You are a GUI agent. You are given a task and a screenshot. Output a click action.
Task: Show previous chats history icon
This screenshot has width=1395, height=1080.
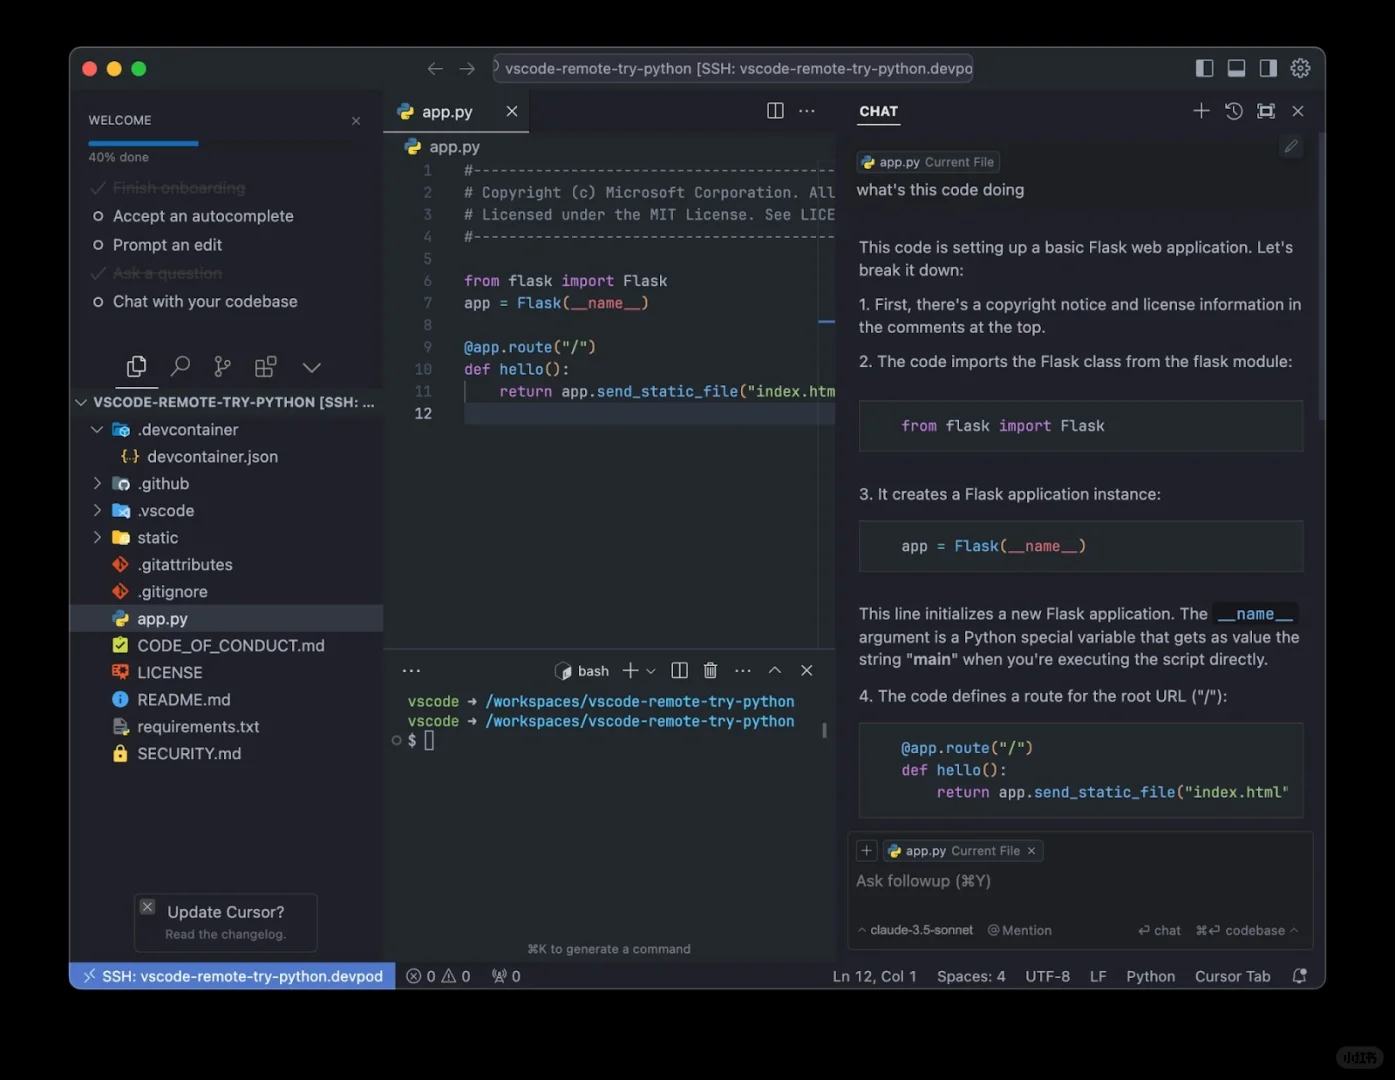(1234, 111)
